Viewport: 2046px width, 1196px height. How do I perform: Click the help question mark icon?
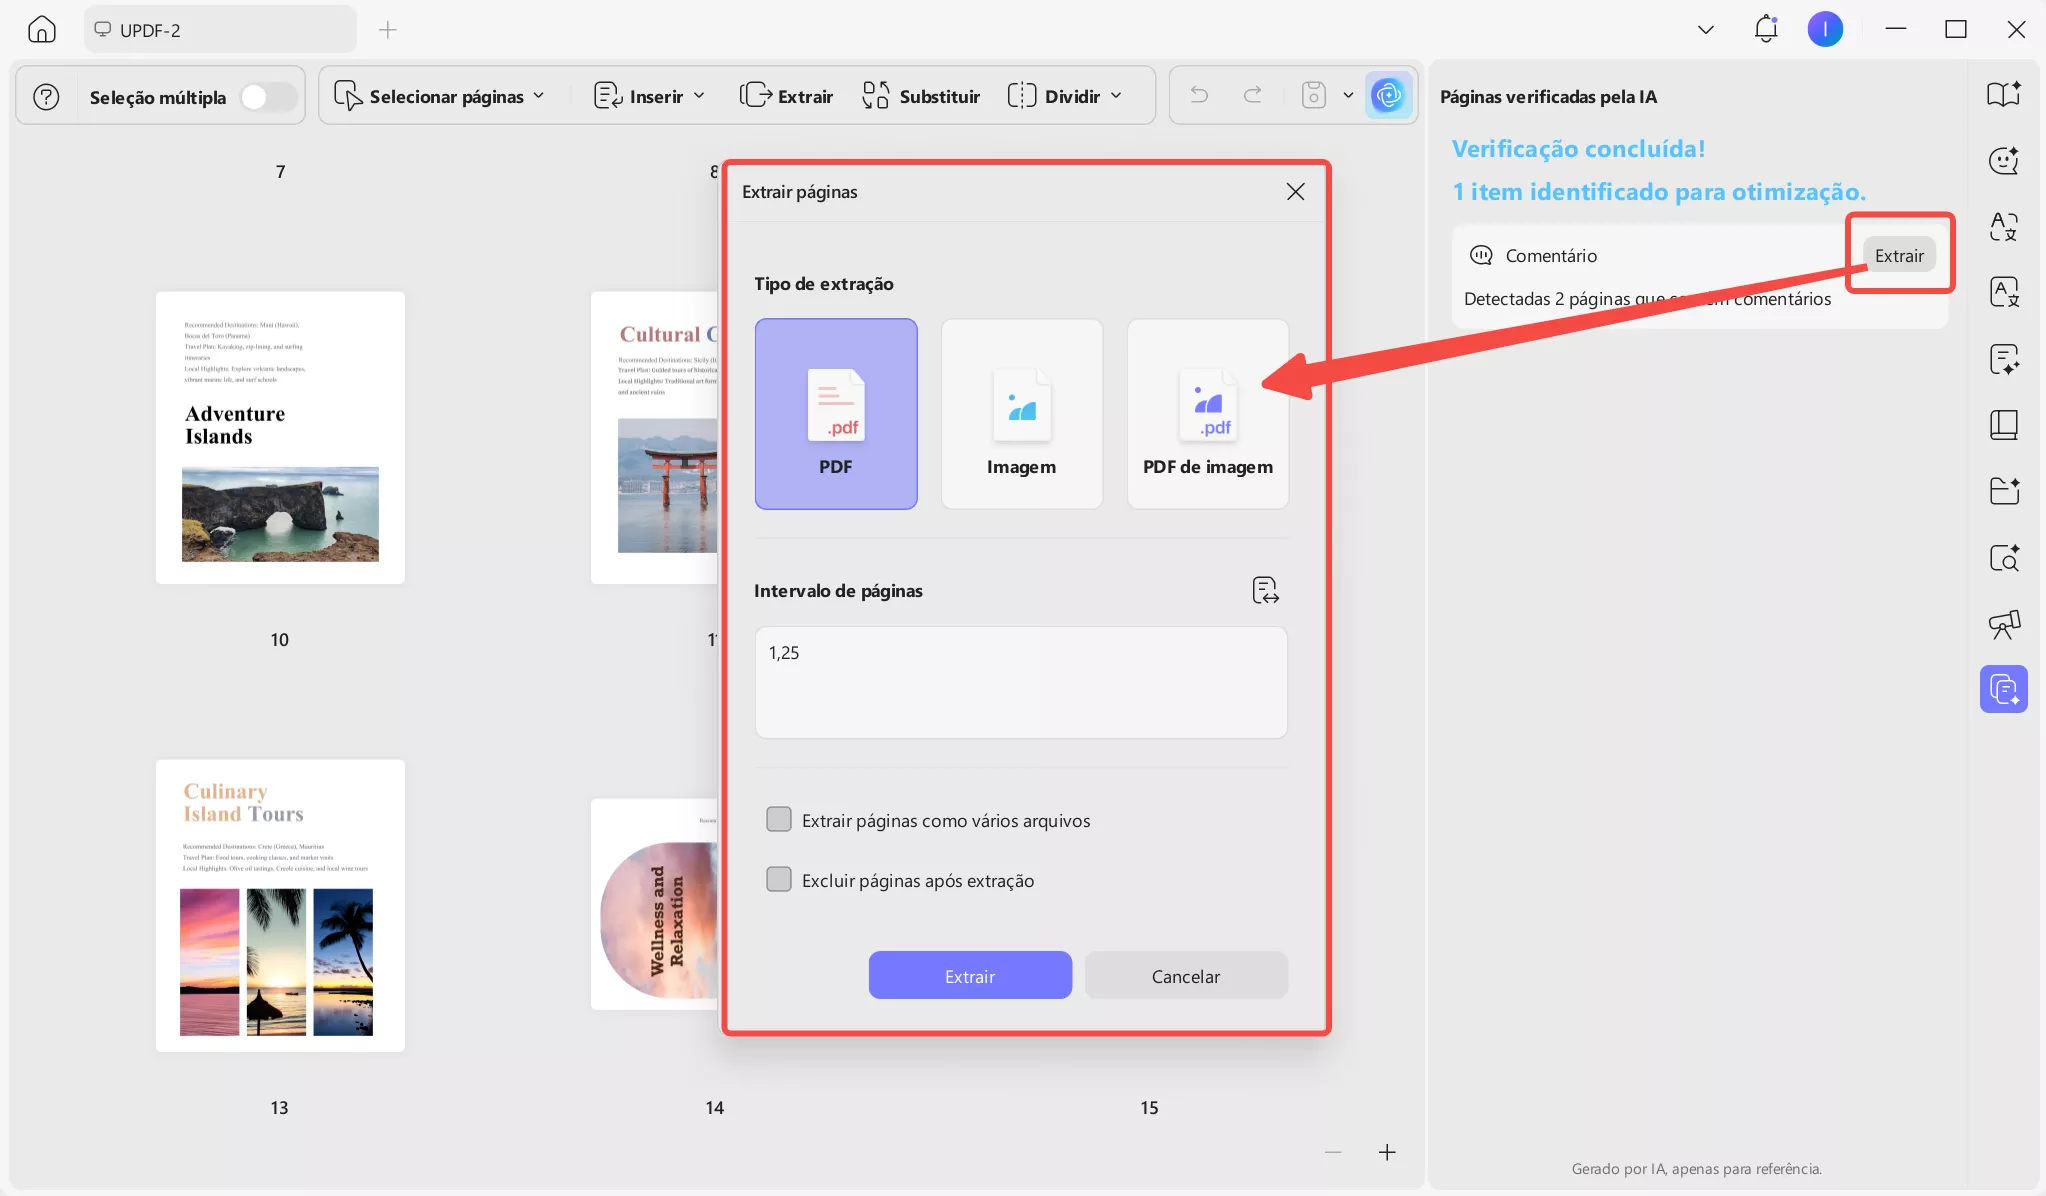pyautogui.click(x=46, y=96)
